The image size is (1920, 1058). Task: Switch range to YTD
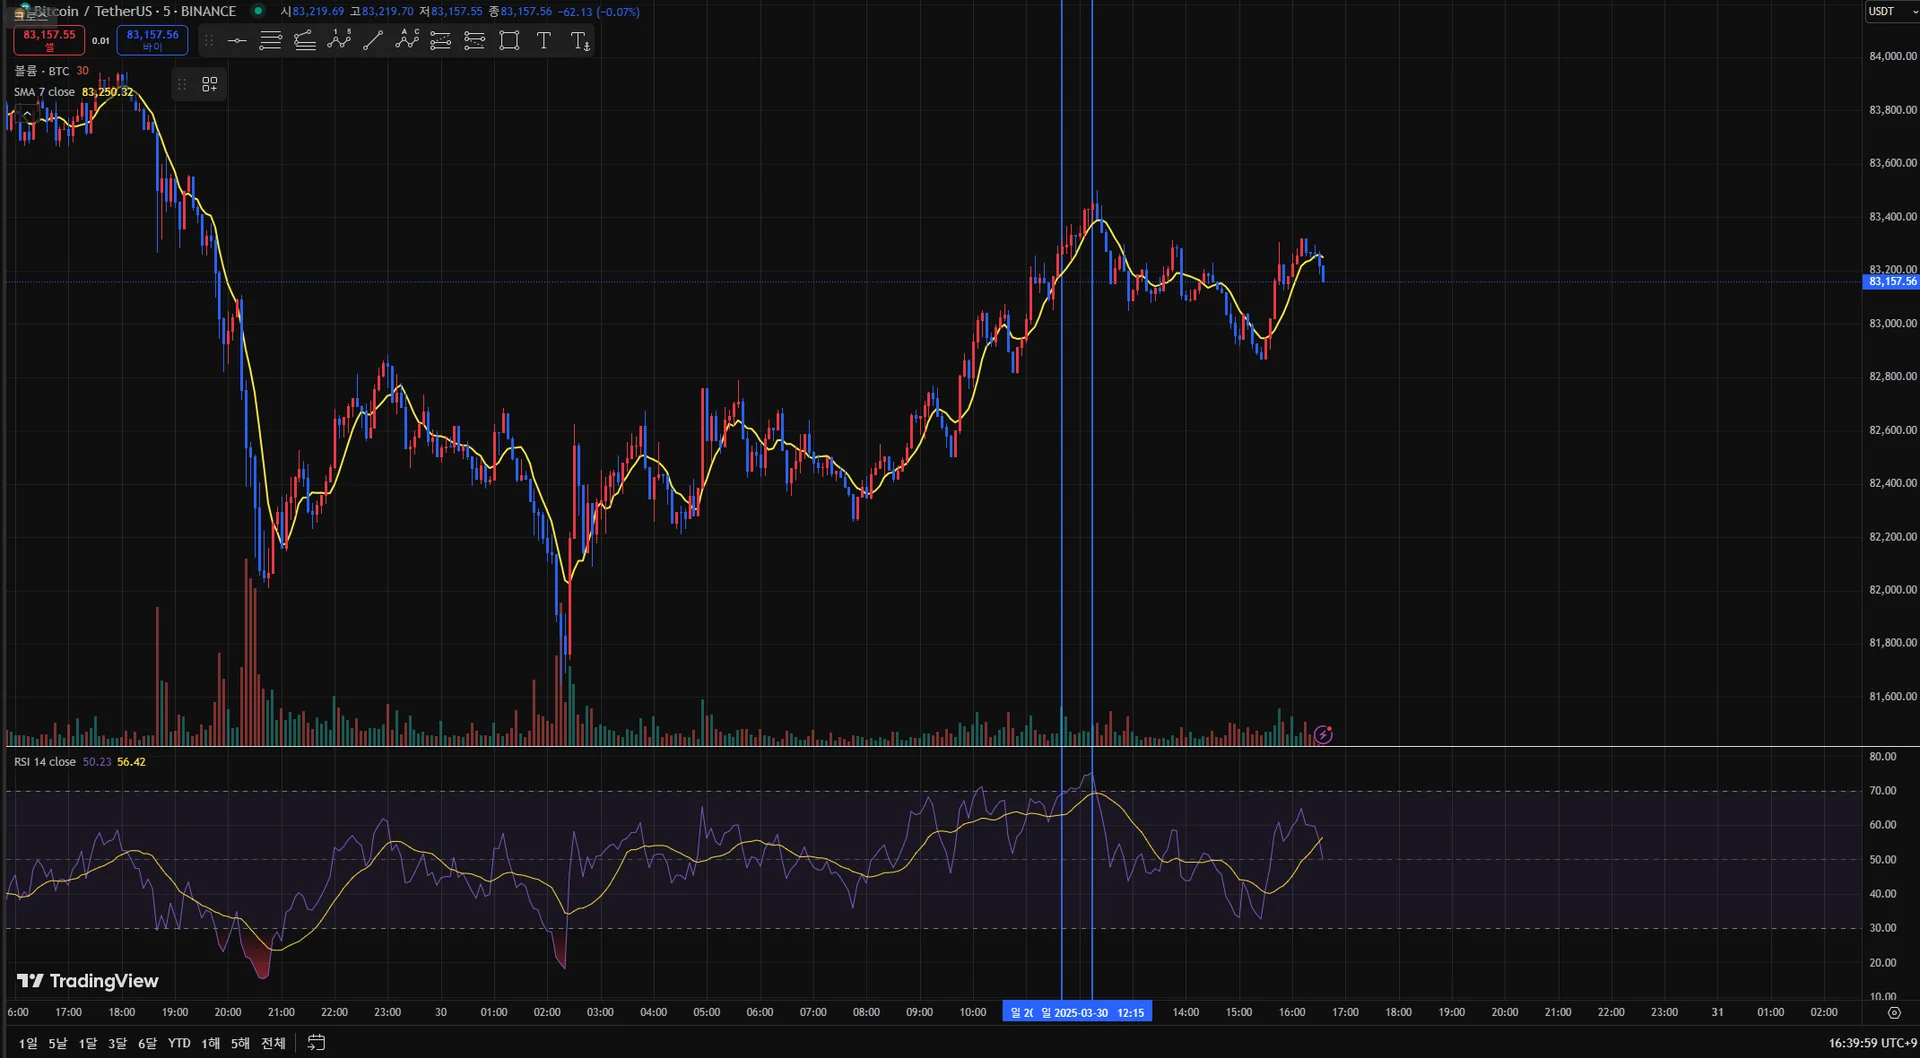(x=179, y=1043)
